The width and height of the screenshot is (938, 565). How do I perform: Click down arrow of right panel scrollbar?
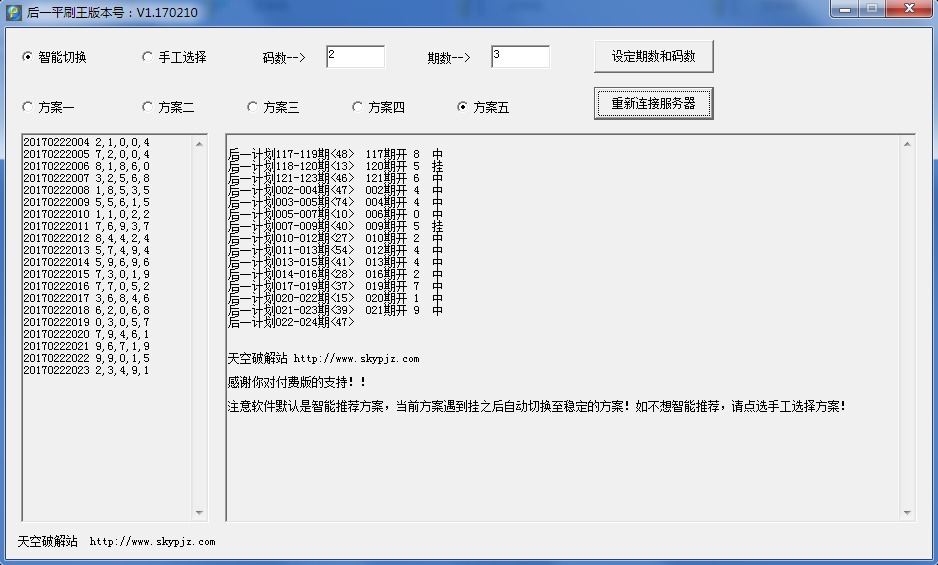coord(907,513)
